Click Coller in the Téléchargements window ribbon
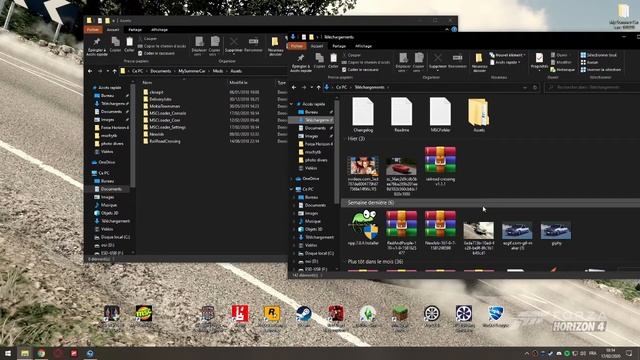 coord(333,61)
